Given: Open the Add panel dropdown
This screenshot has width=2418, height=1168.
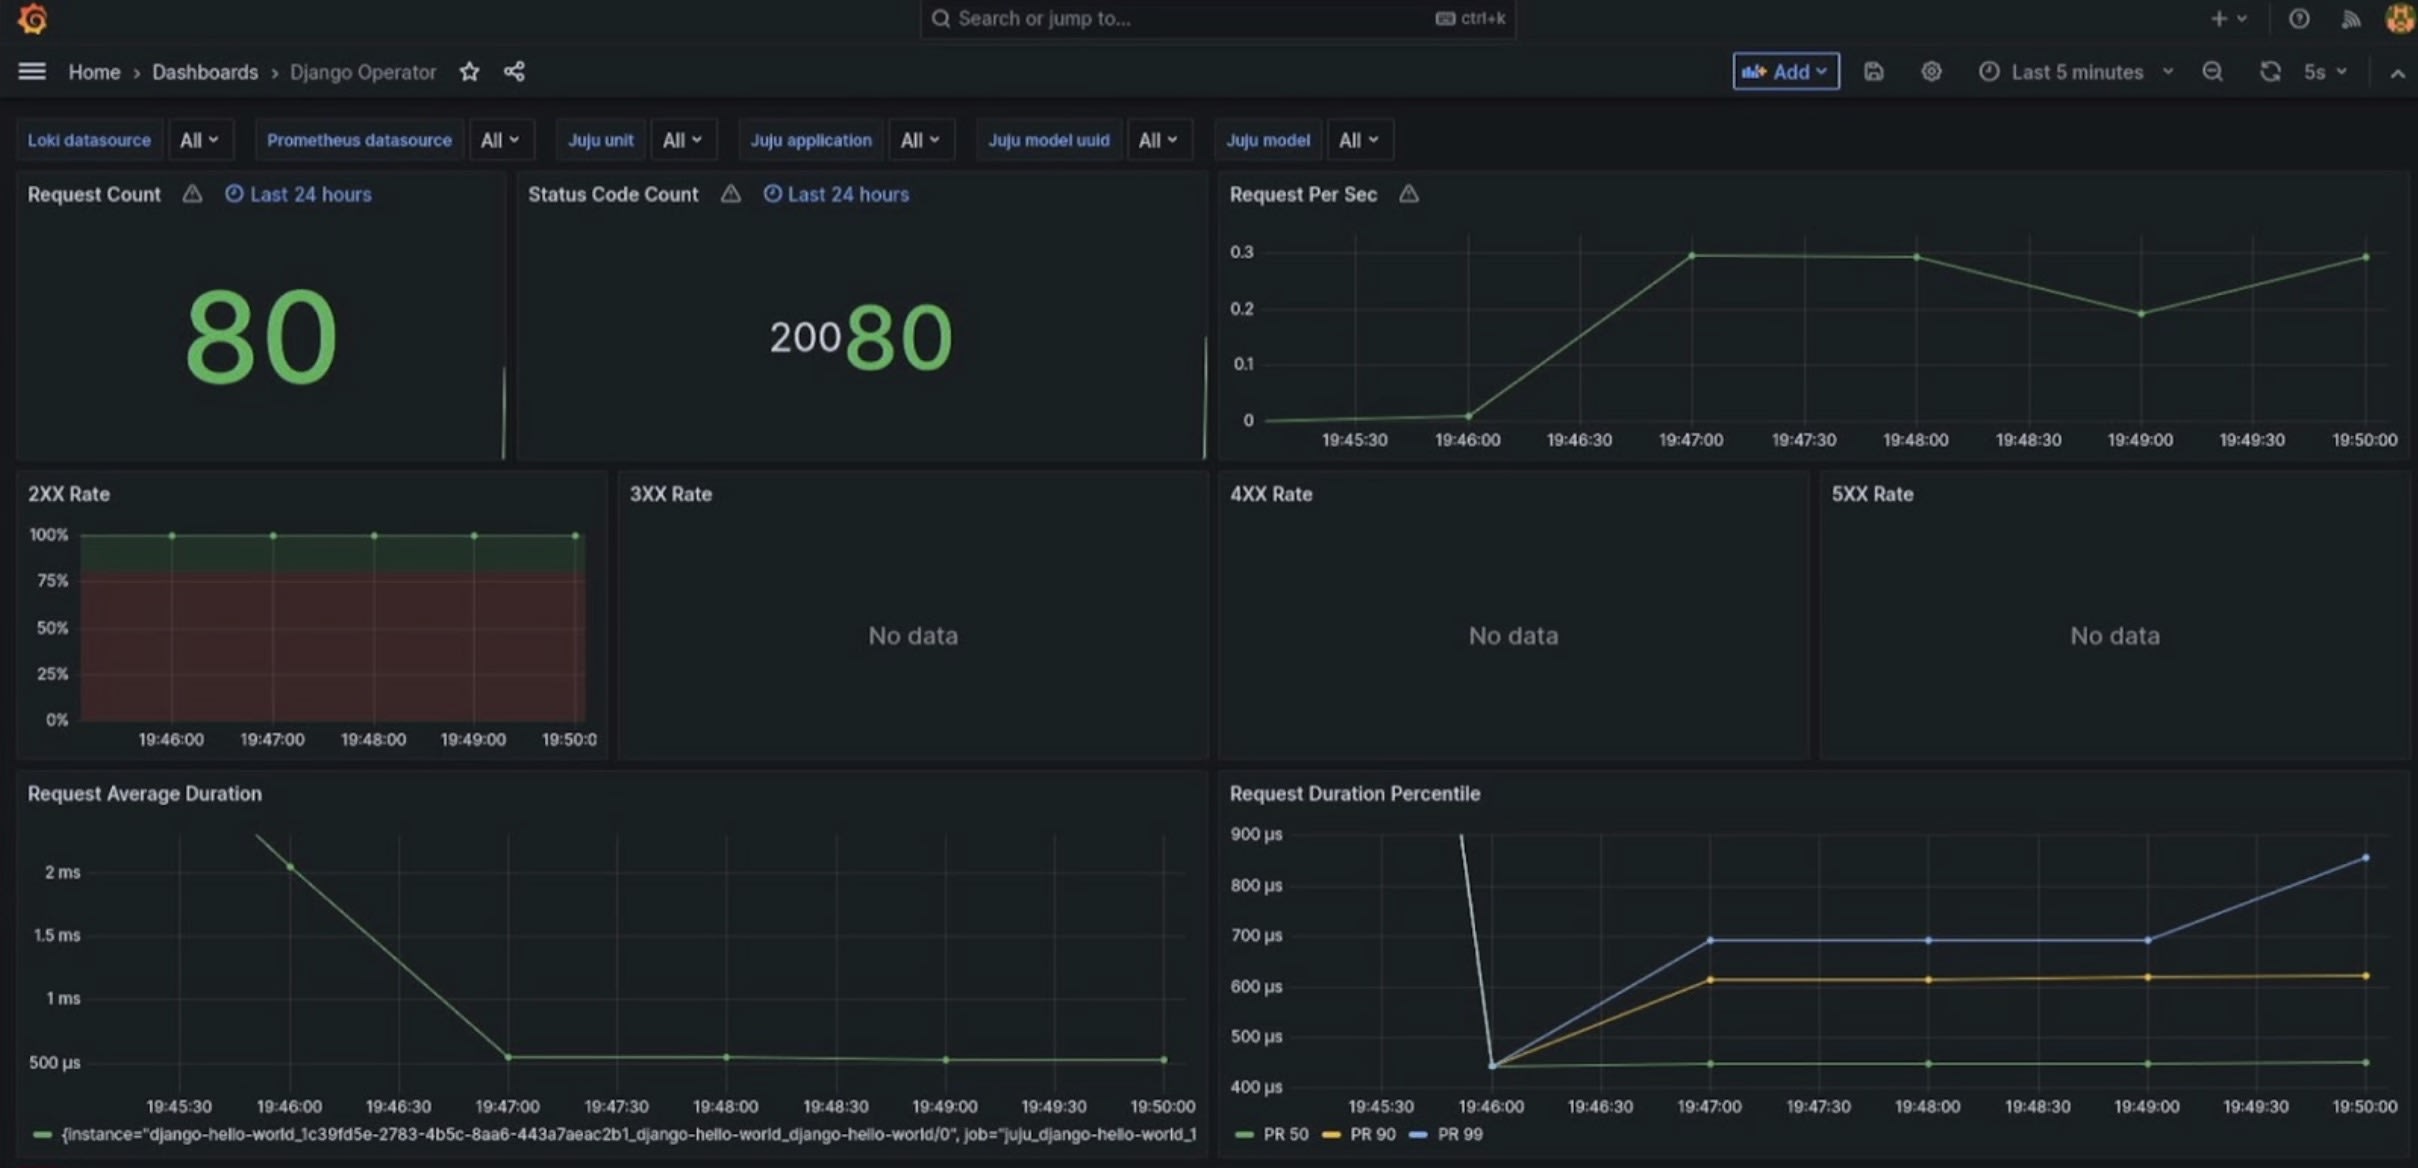Looking at the screenshot, I should (1786, 72).
